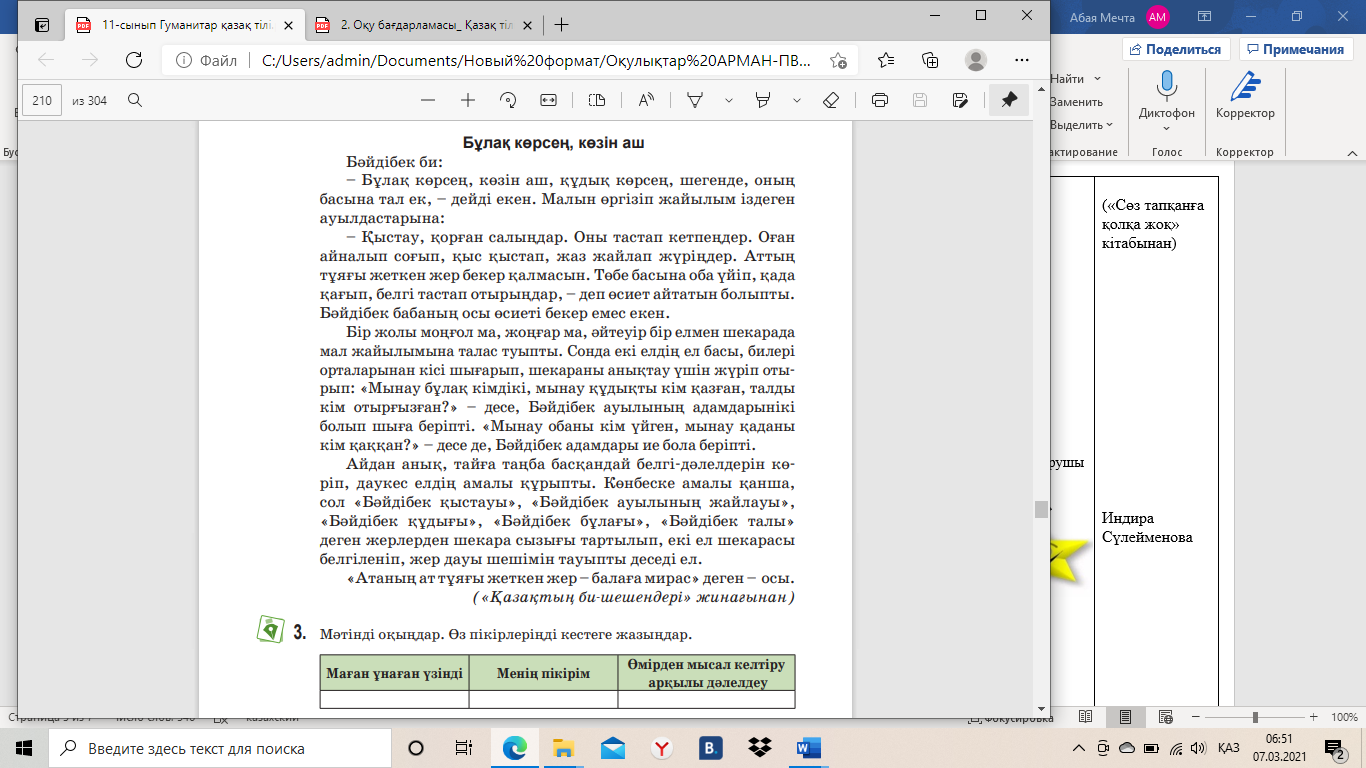Click the Word zoom slider
The image size is (1366, 768).
click(1254, 718)
